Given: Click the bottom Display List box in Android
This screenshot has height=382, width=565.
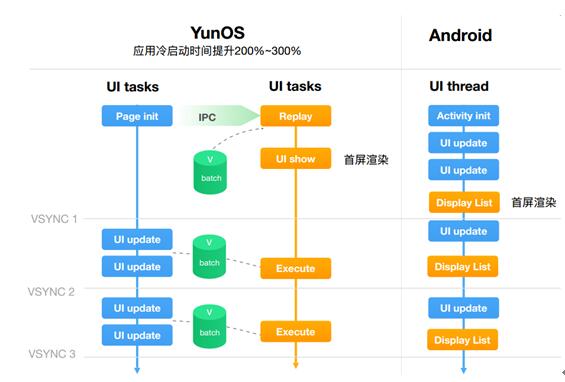Looking at the screenshot, I should [x=463, y=339].
